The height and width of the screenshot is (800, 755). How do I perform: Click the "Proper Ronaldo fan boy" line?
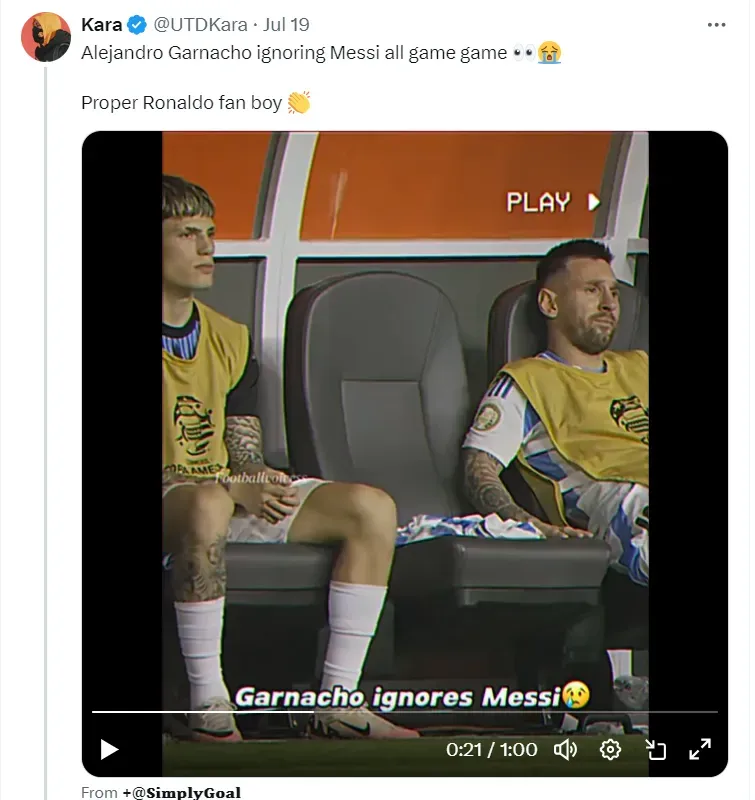(x=181, y=103)
